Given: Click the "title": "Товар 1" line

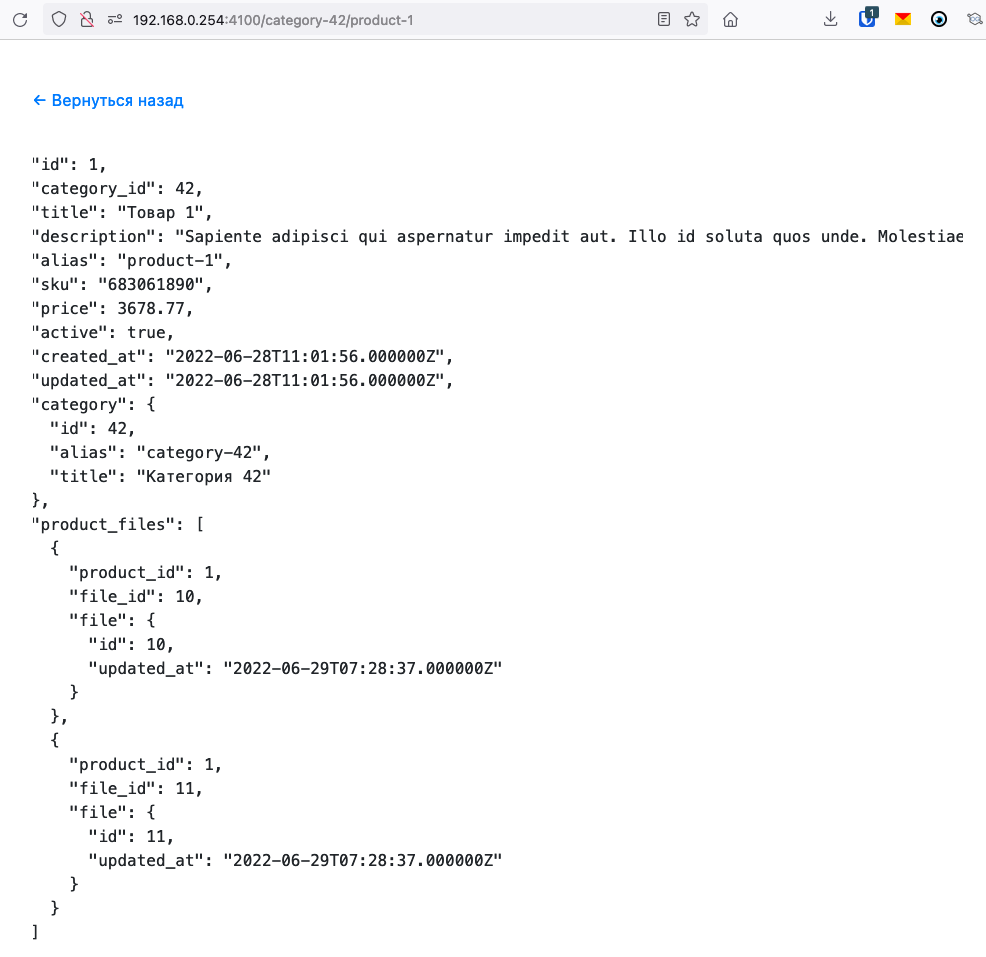Looking at the screenshot, I should (x=122, y=213).
